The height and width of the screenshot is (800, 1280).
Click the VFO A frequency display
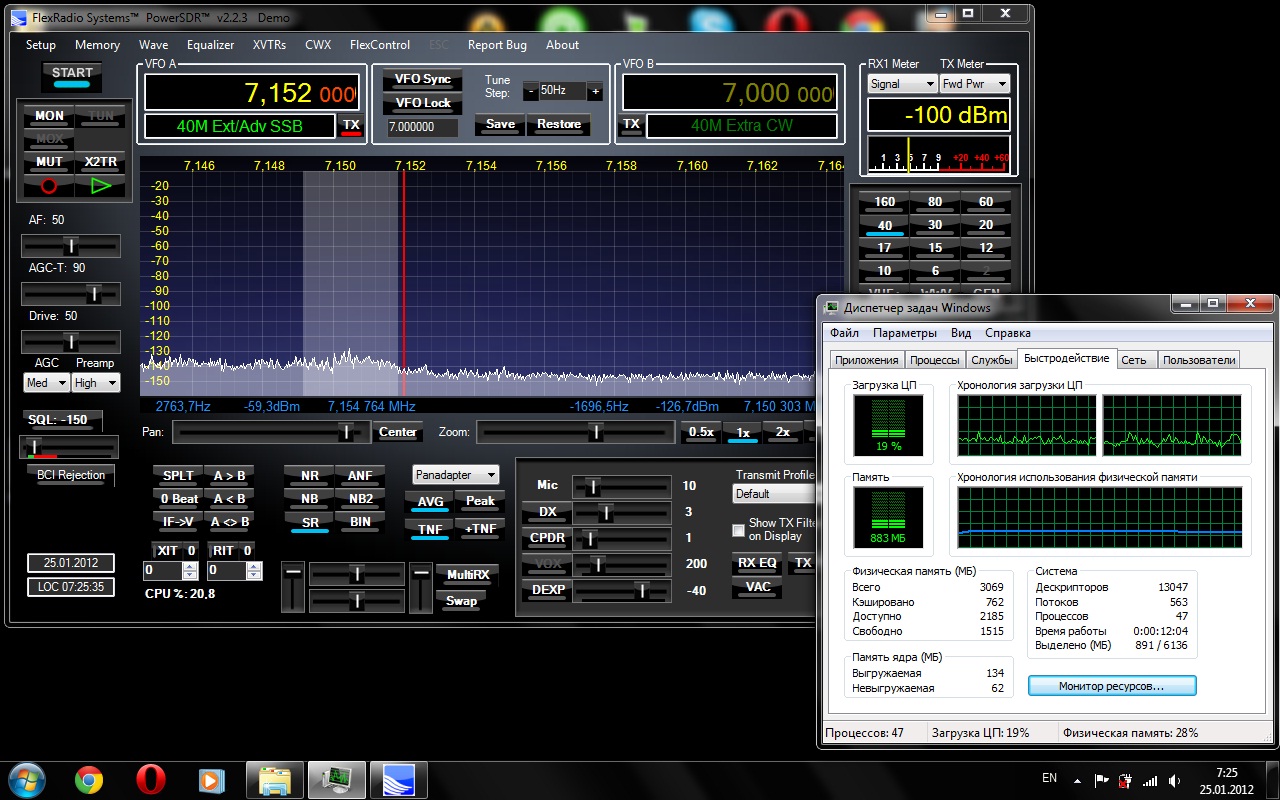[x=252, y=93]
